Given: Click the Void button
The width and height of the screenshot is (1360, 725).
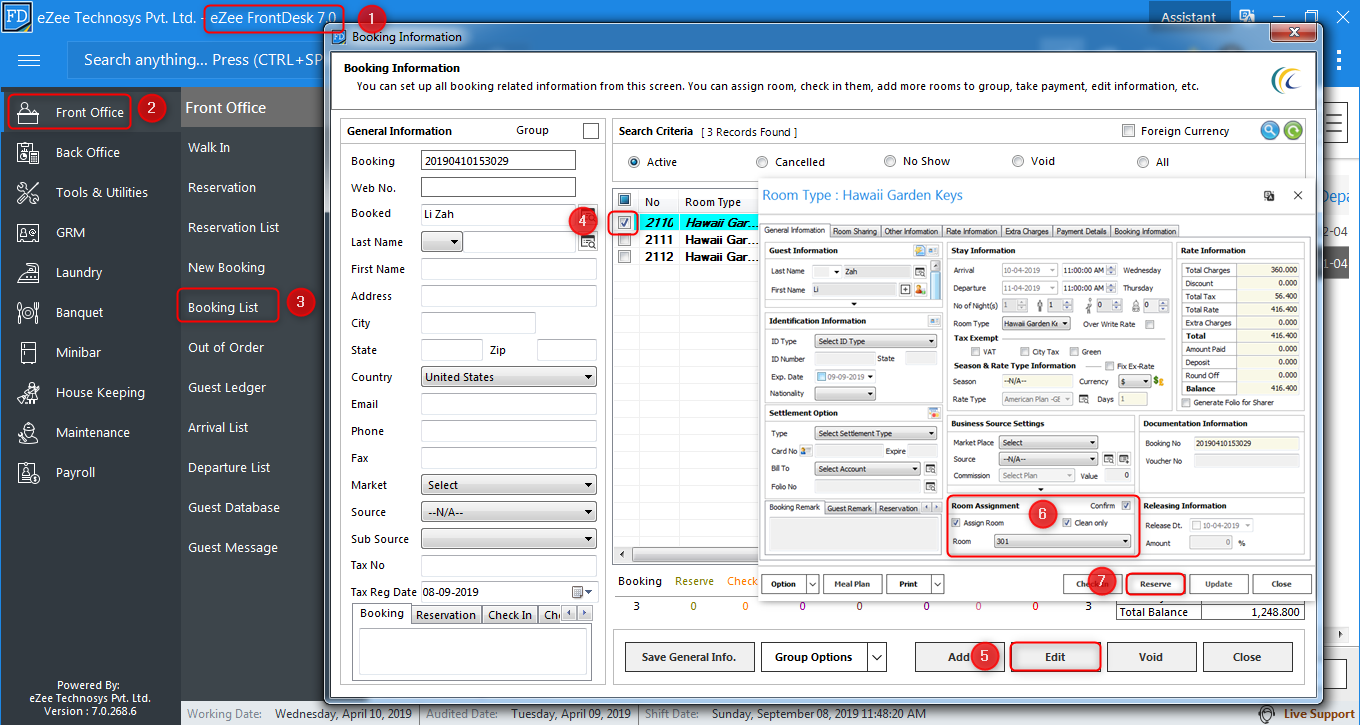Looking at the screenshot, I should click(1151, 657).
